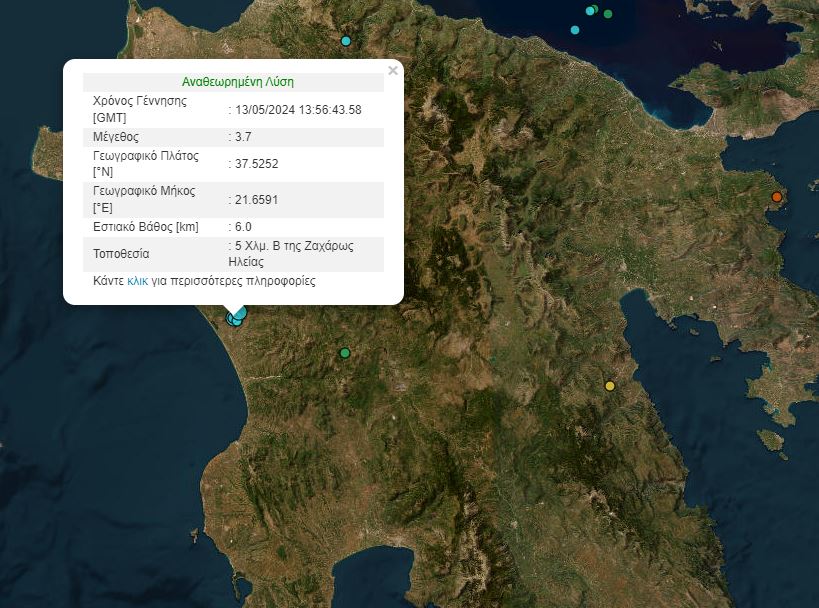Viewport: 819px width, 608px height.
Task: Click the orange earthquake marker on eastern coast
Action: click(777, 197)
